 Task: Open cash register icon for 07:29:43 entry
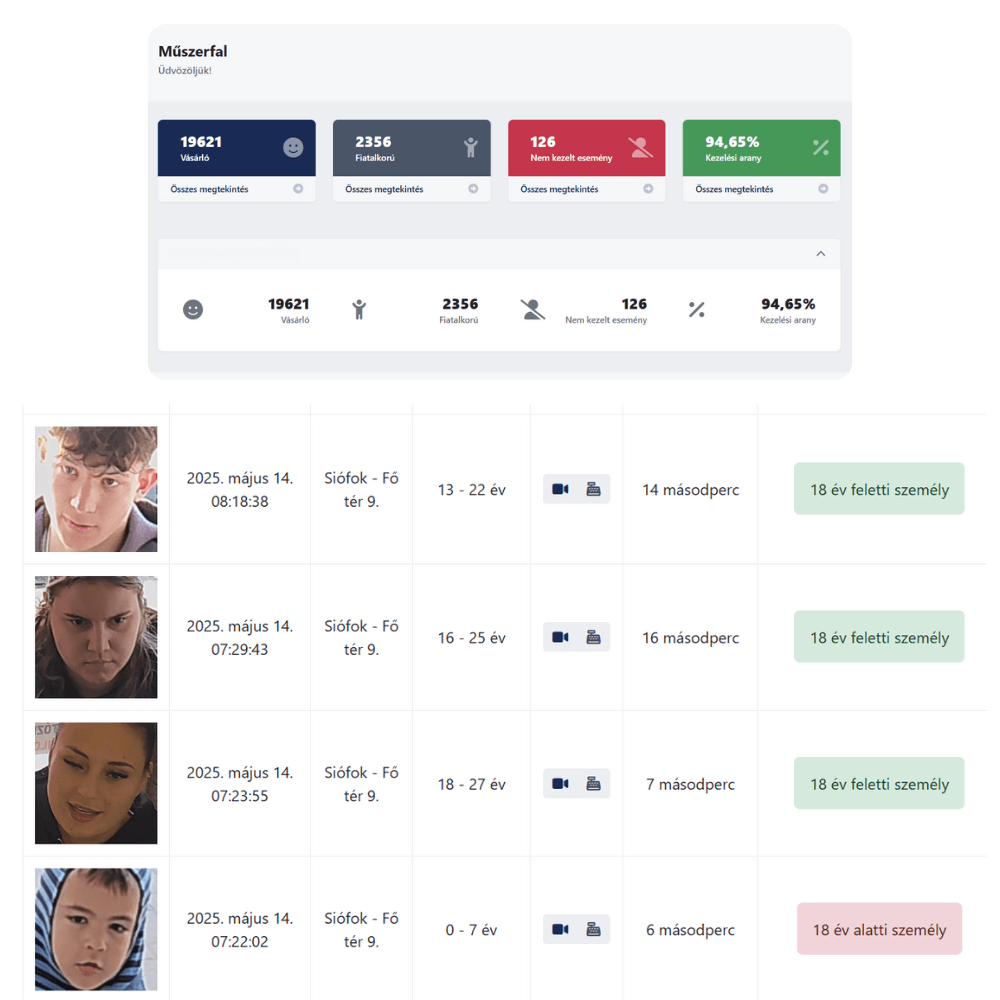pos(593,637)
